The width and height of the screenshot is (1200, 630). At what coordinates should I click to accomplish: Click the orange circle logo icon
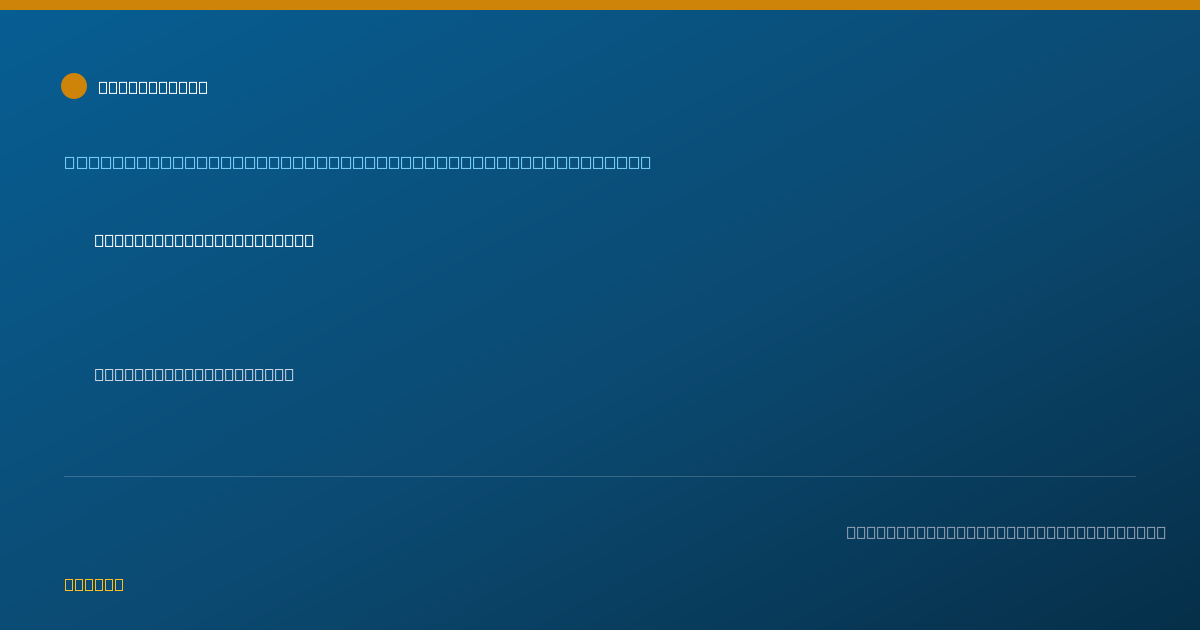coord(74,86)
